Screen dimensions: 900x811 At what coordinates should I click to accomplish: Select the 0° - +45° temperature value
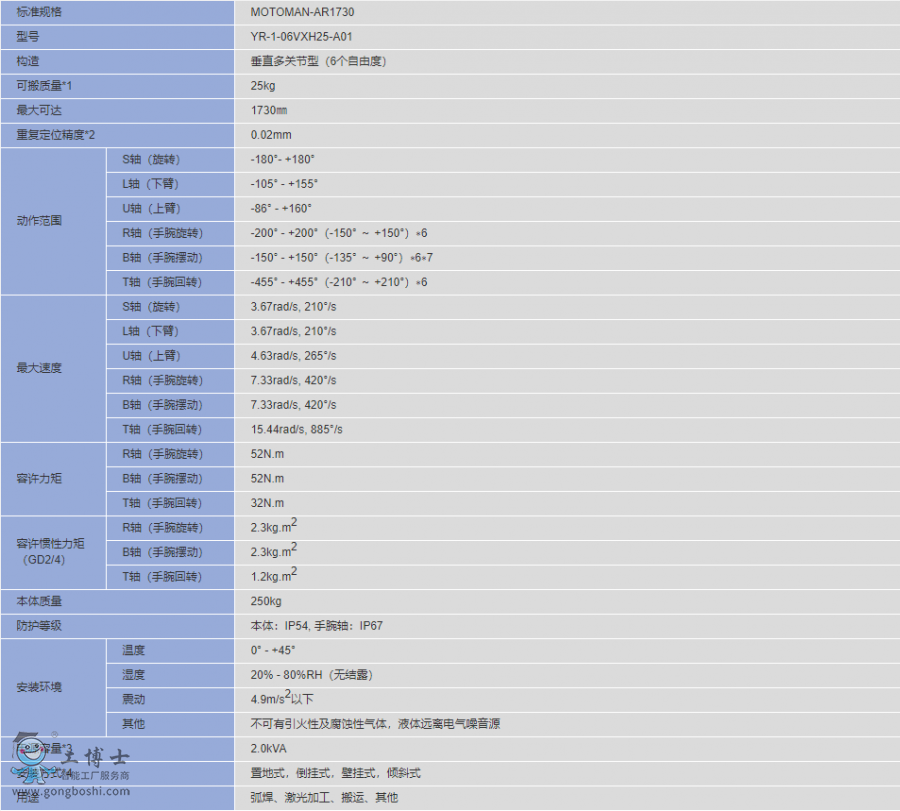pos(273,651)
